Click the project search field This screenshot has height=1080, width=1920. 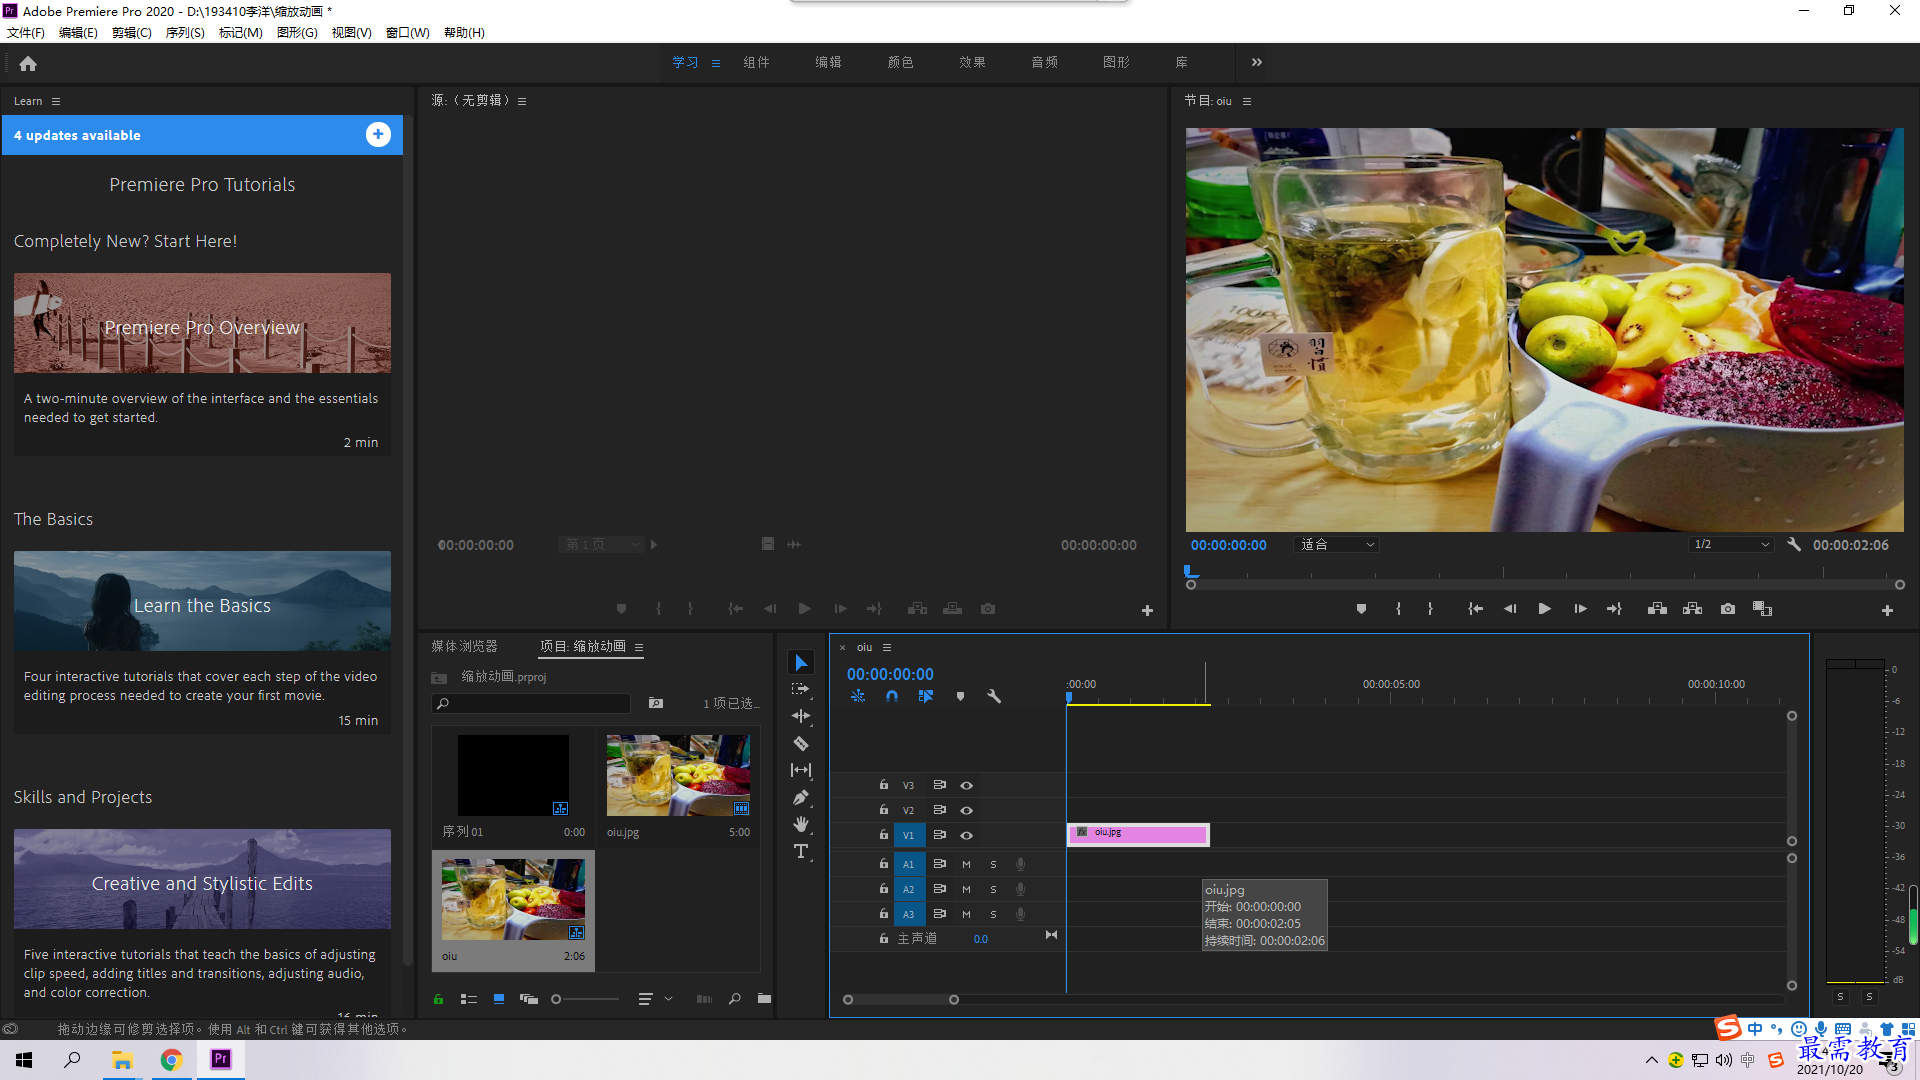pyautogui.click(x=531, y=703)
